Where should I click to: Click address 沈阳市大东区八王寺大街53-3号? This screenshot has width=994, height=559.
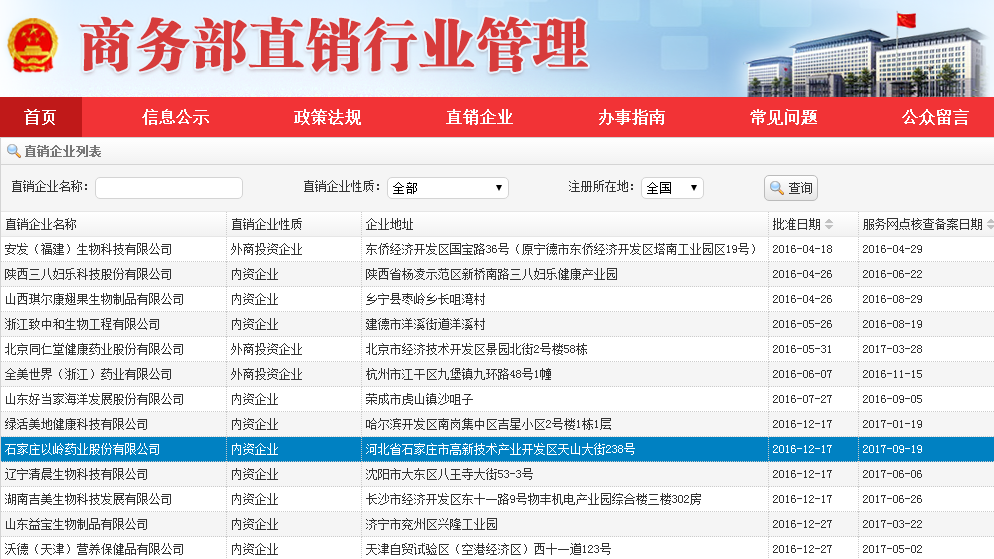pyautogui.click(x=449, y=474)
